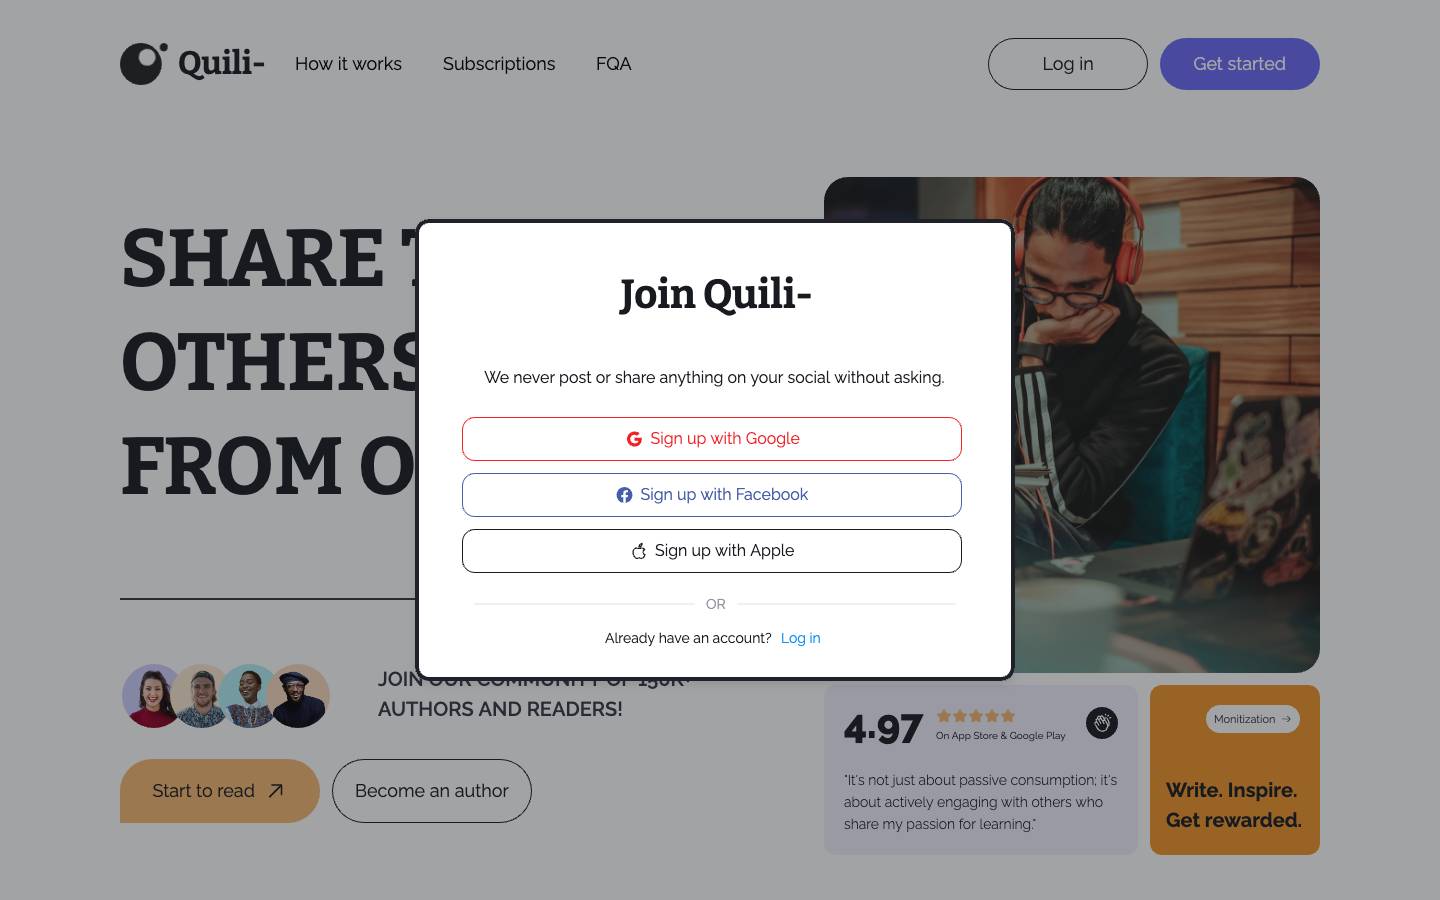This screenshot has height=900, width=1440.
Task: Click the Apple icon in sign-up button
Action: (639, 551)
